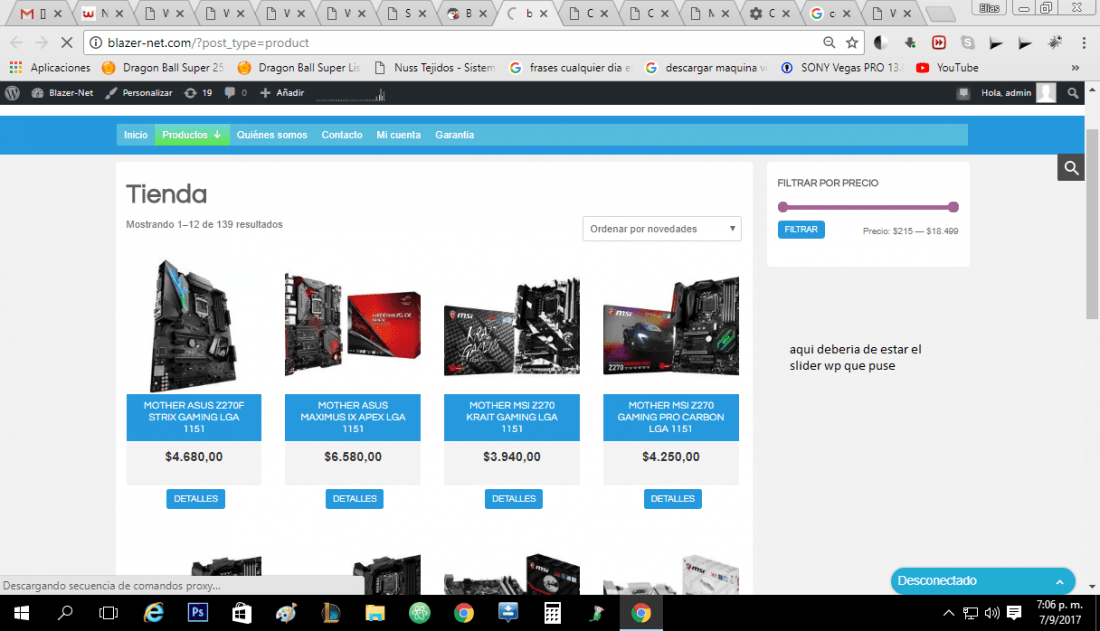The image size is (1100, 631).
Task: Stop loading the page
Action: pyautogui.click(x=67, y=43)
